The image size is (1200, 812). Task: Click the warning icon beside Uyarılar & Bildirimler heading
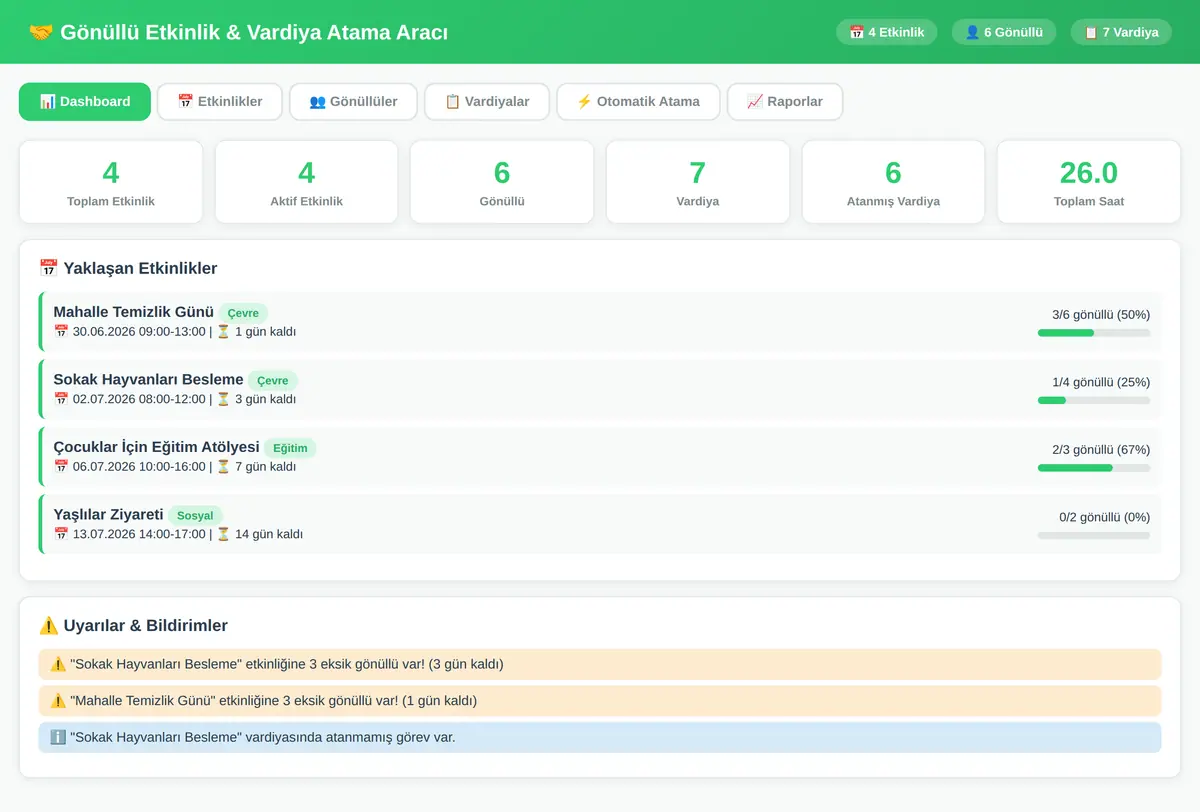click(48, 626)
